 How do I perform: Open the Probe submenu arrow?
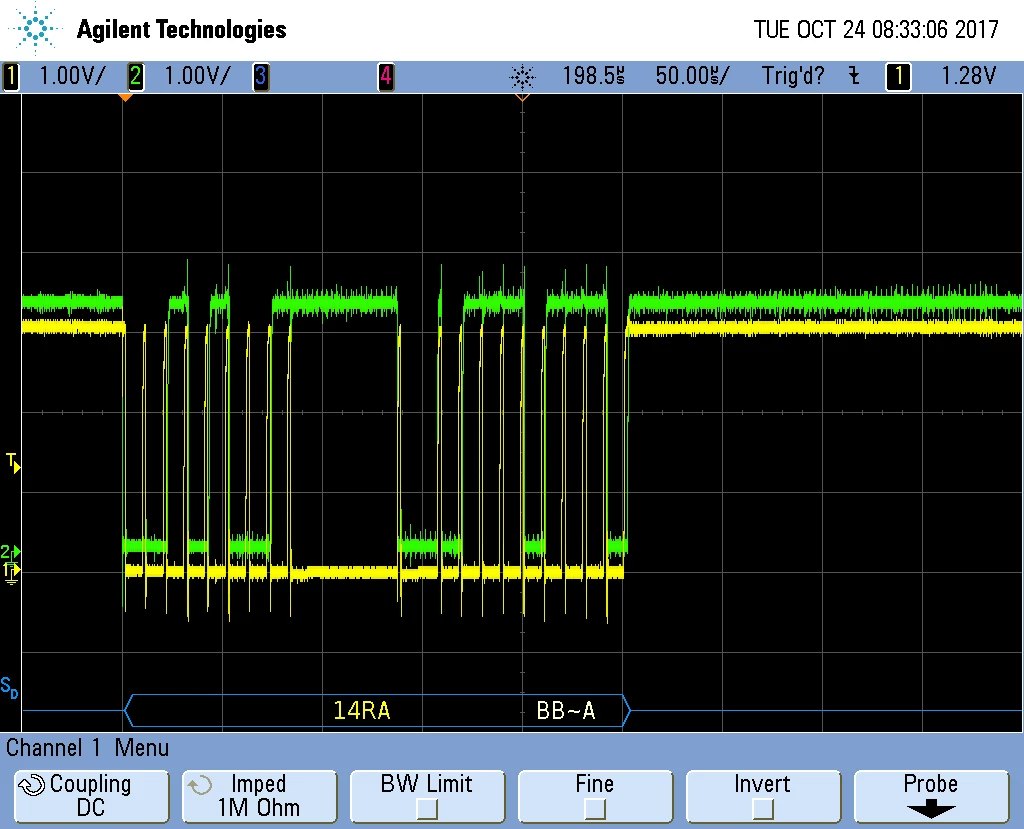pyautogui.click(x=931, y=810)
